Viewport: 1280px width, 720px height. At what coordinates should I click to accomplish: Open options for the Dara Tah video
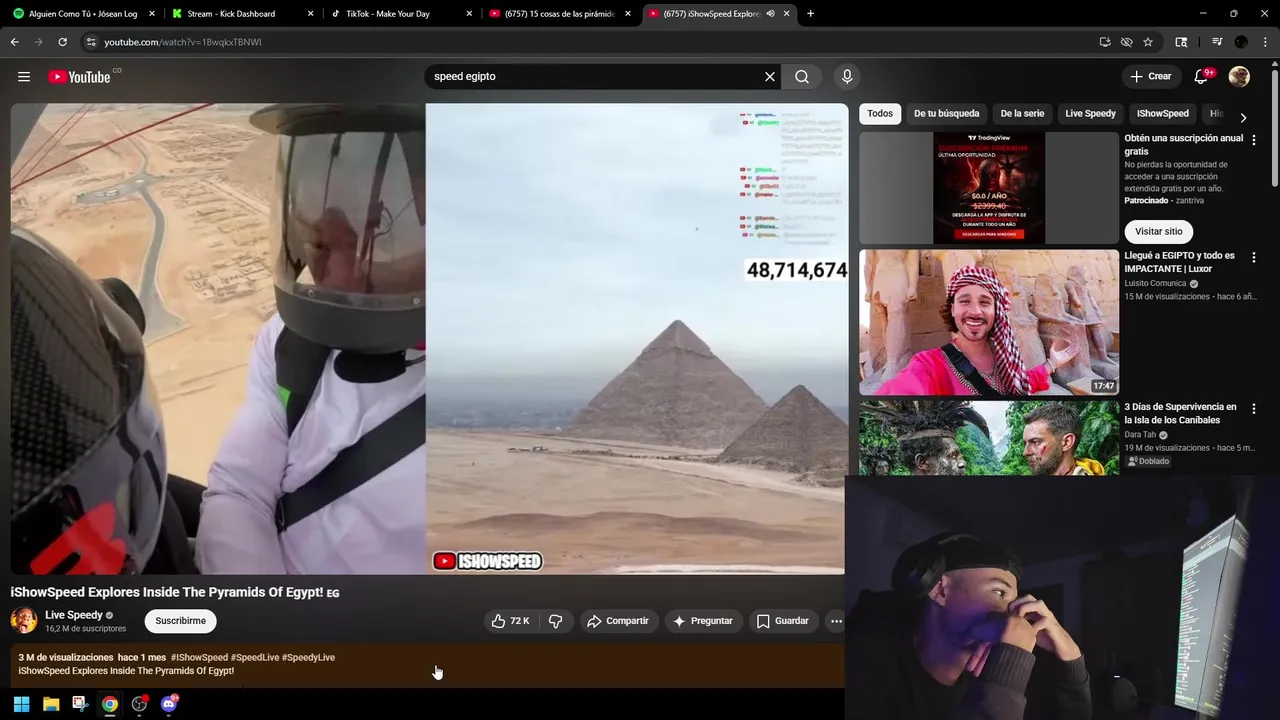[1254, 408]
